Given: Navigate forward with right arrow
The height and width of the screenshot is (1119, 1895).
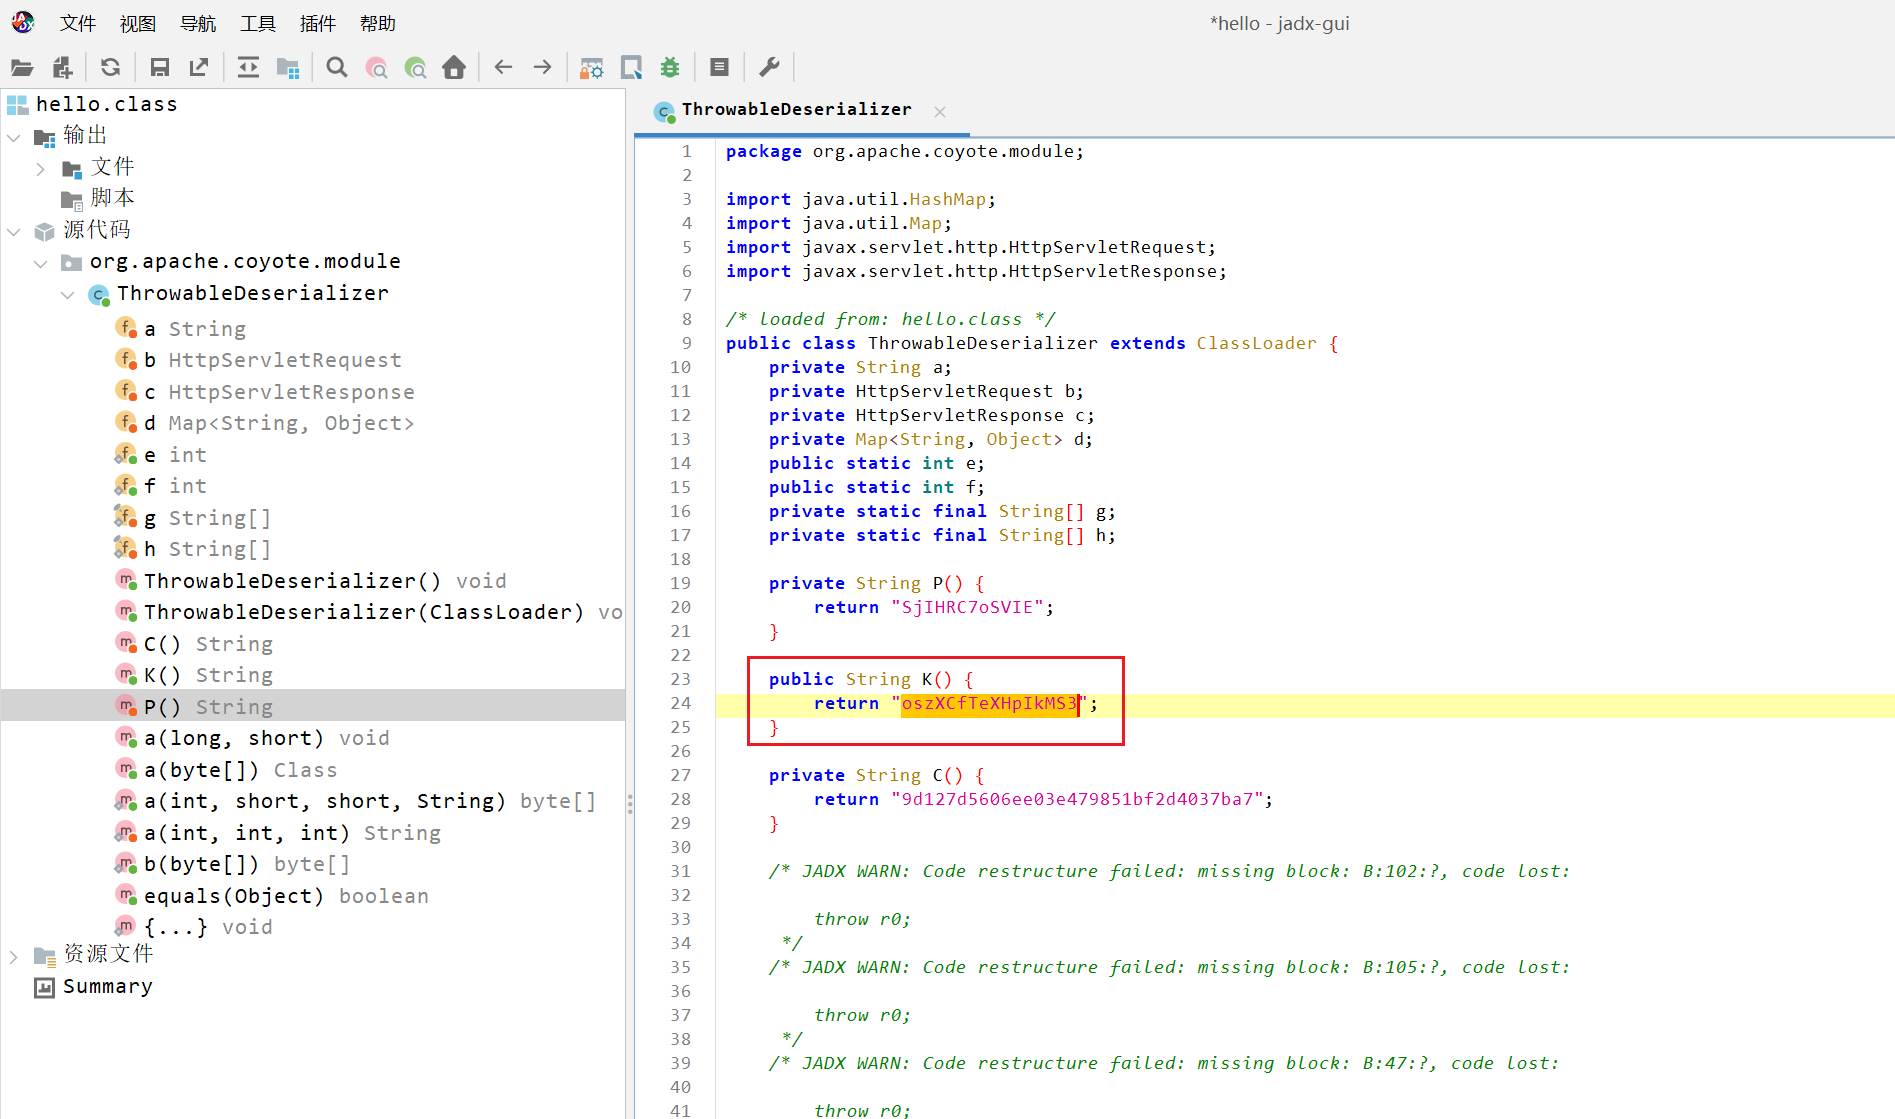Looking at the screenshot, I should 542,67.
